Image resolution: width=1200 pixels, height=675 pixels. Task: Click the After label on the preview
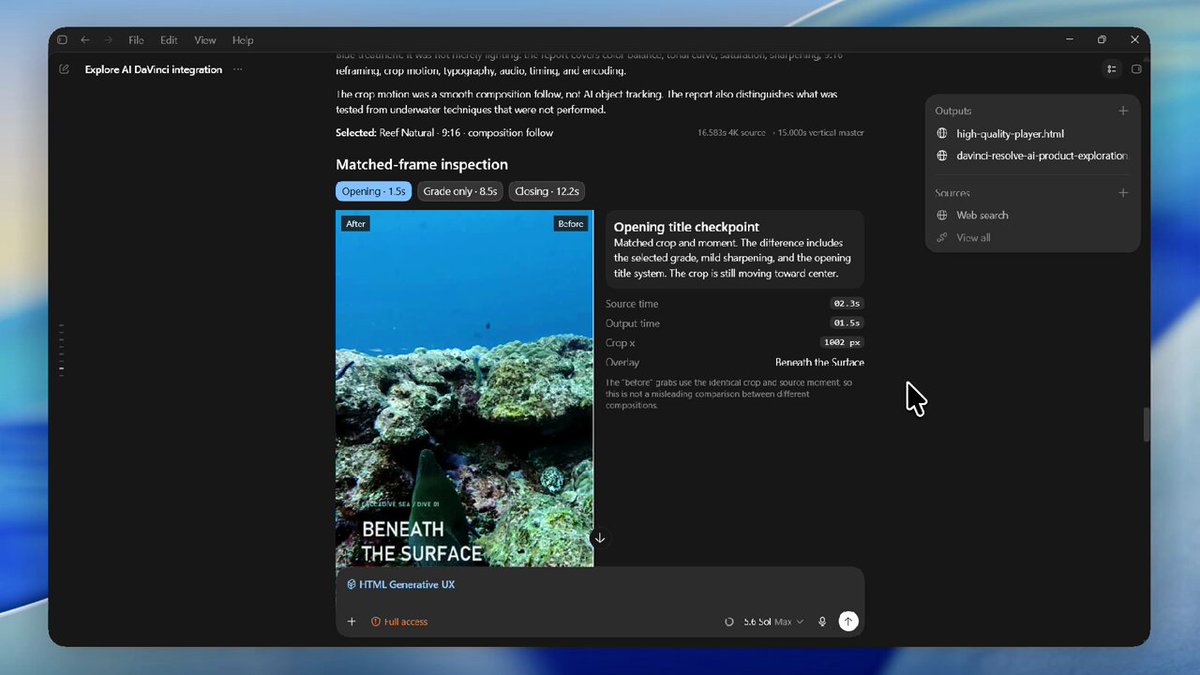pos(356,224)
